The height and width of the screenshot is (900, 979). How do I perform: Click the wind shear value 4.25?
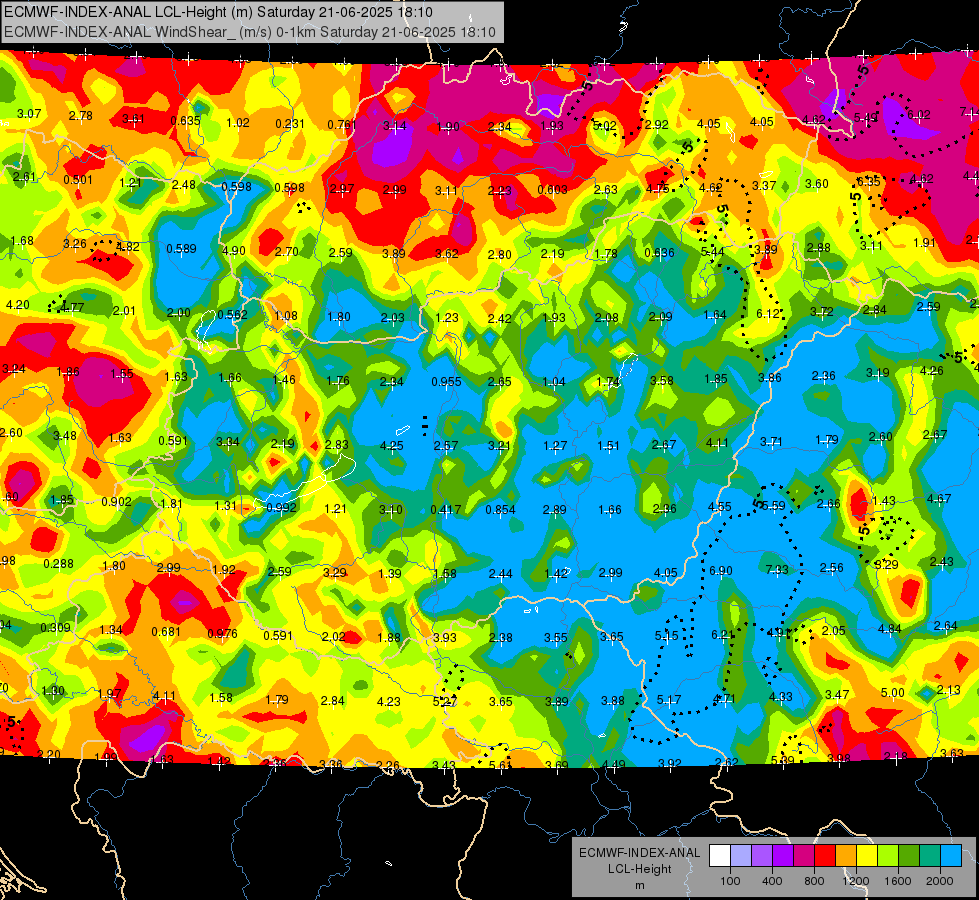(391, 446)
